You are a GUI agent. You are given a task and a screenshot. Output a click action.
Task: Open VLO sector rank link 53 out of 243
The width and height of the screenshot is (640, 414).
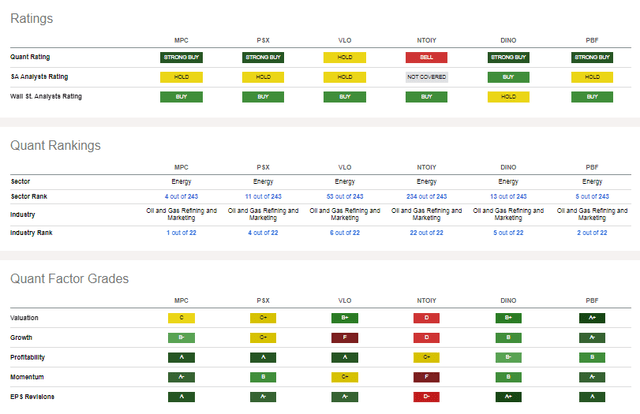coord(344,196)
